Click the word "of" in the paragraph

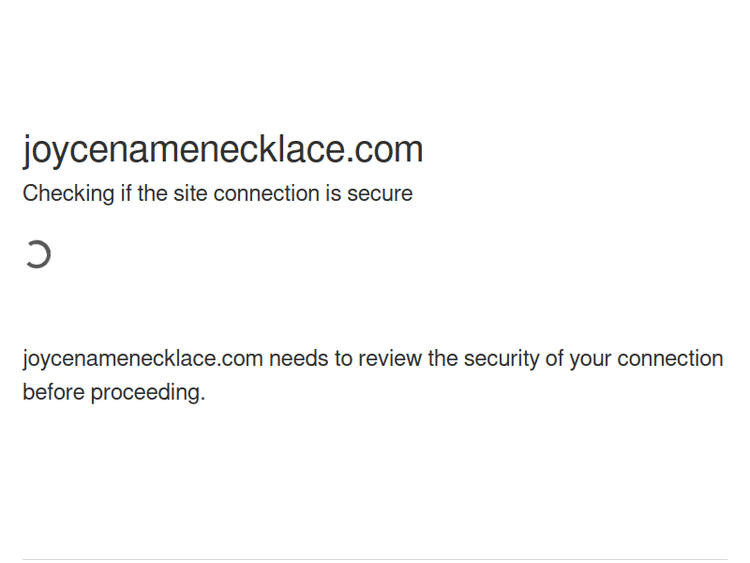tap(555, 359)
